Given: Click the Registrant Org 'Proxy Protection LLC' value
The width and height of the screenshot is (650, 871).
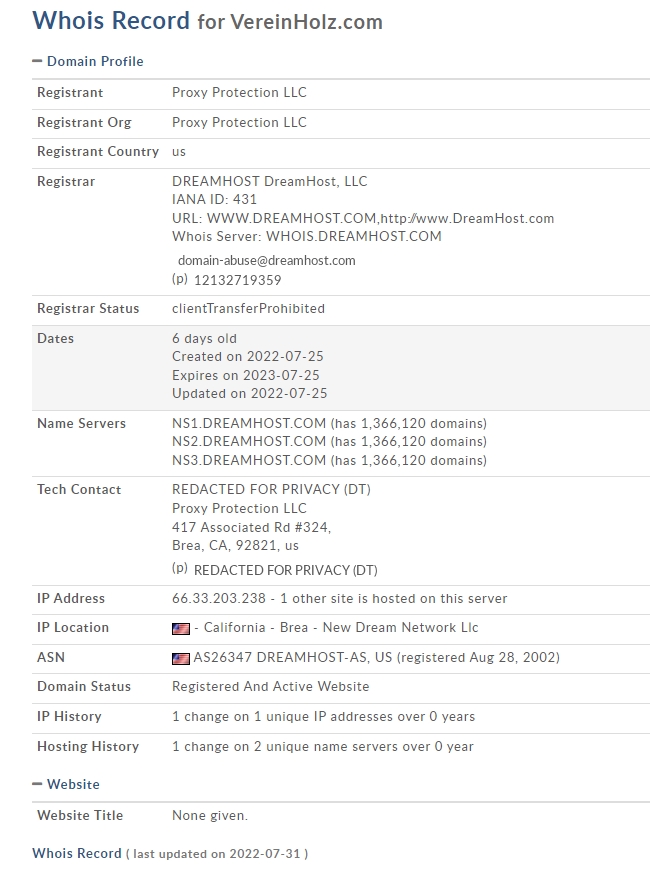Looking at the screenshot, I should click(239, 122).
